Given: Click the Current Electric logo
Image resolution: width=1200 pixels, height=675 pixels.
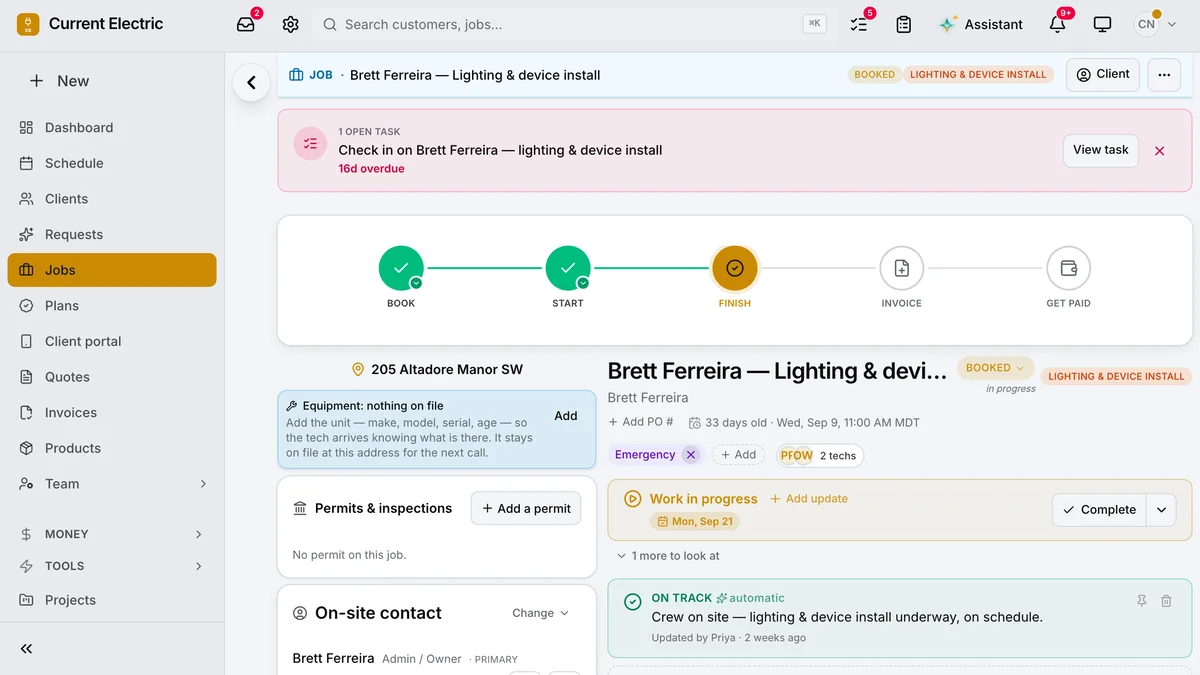Looking at the screenshot, I should [x=28, y=24].
